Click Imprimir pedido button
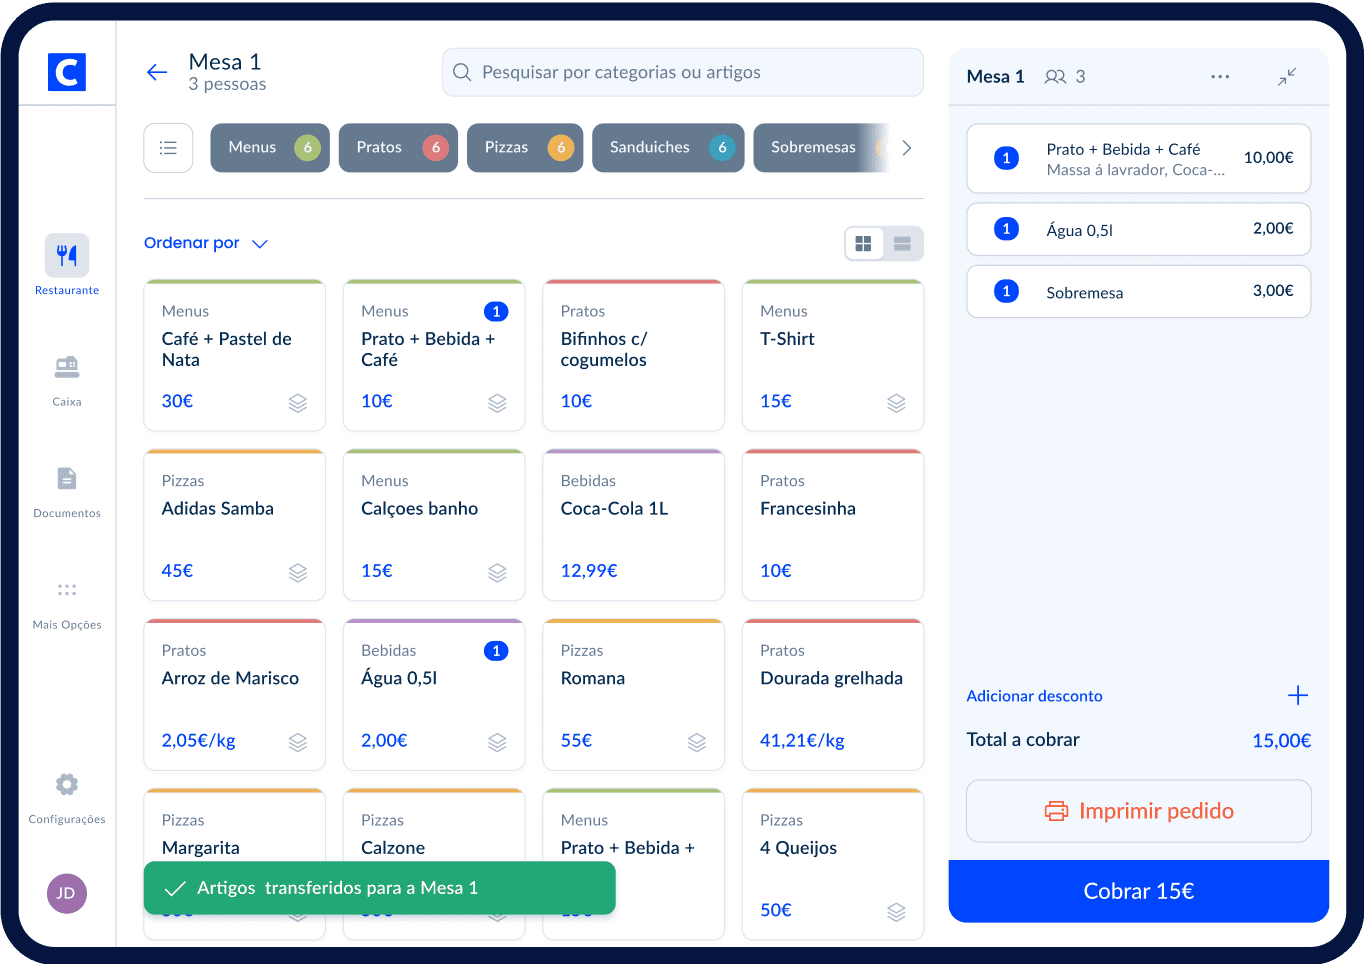1364x964 pixels. pyautogui.click(x=1138, y=811)
